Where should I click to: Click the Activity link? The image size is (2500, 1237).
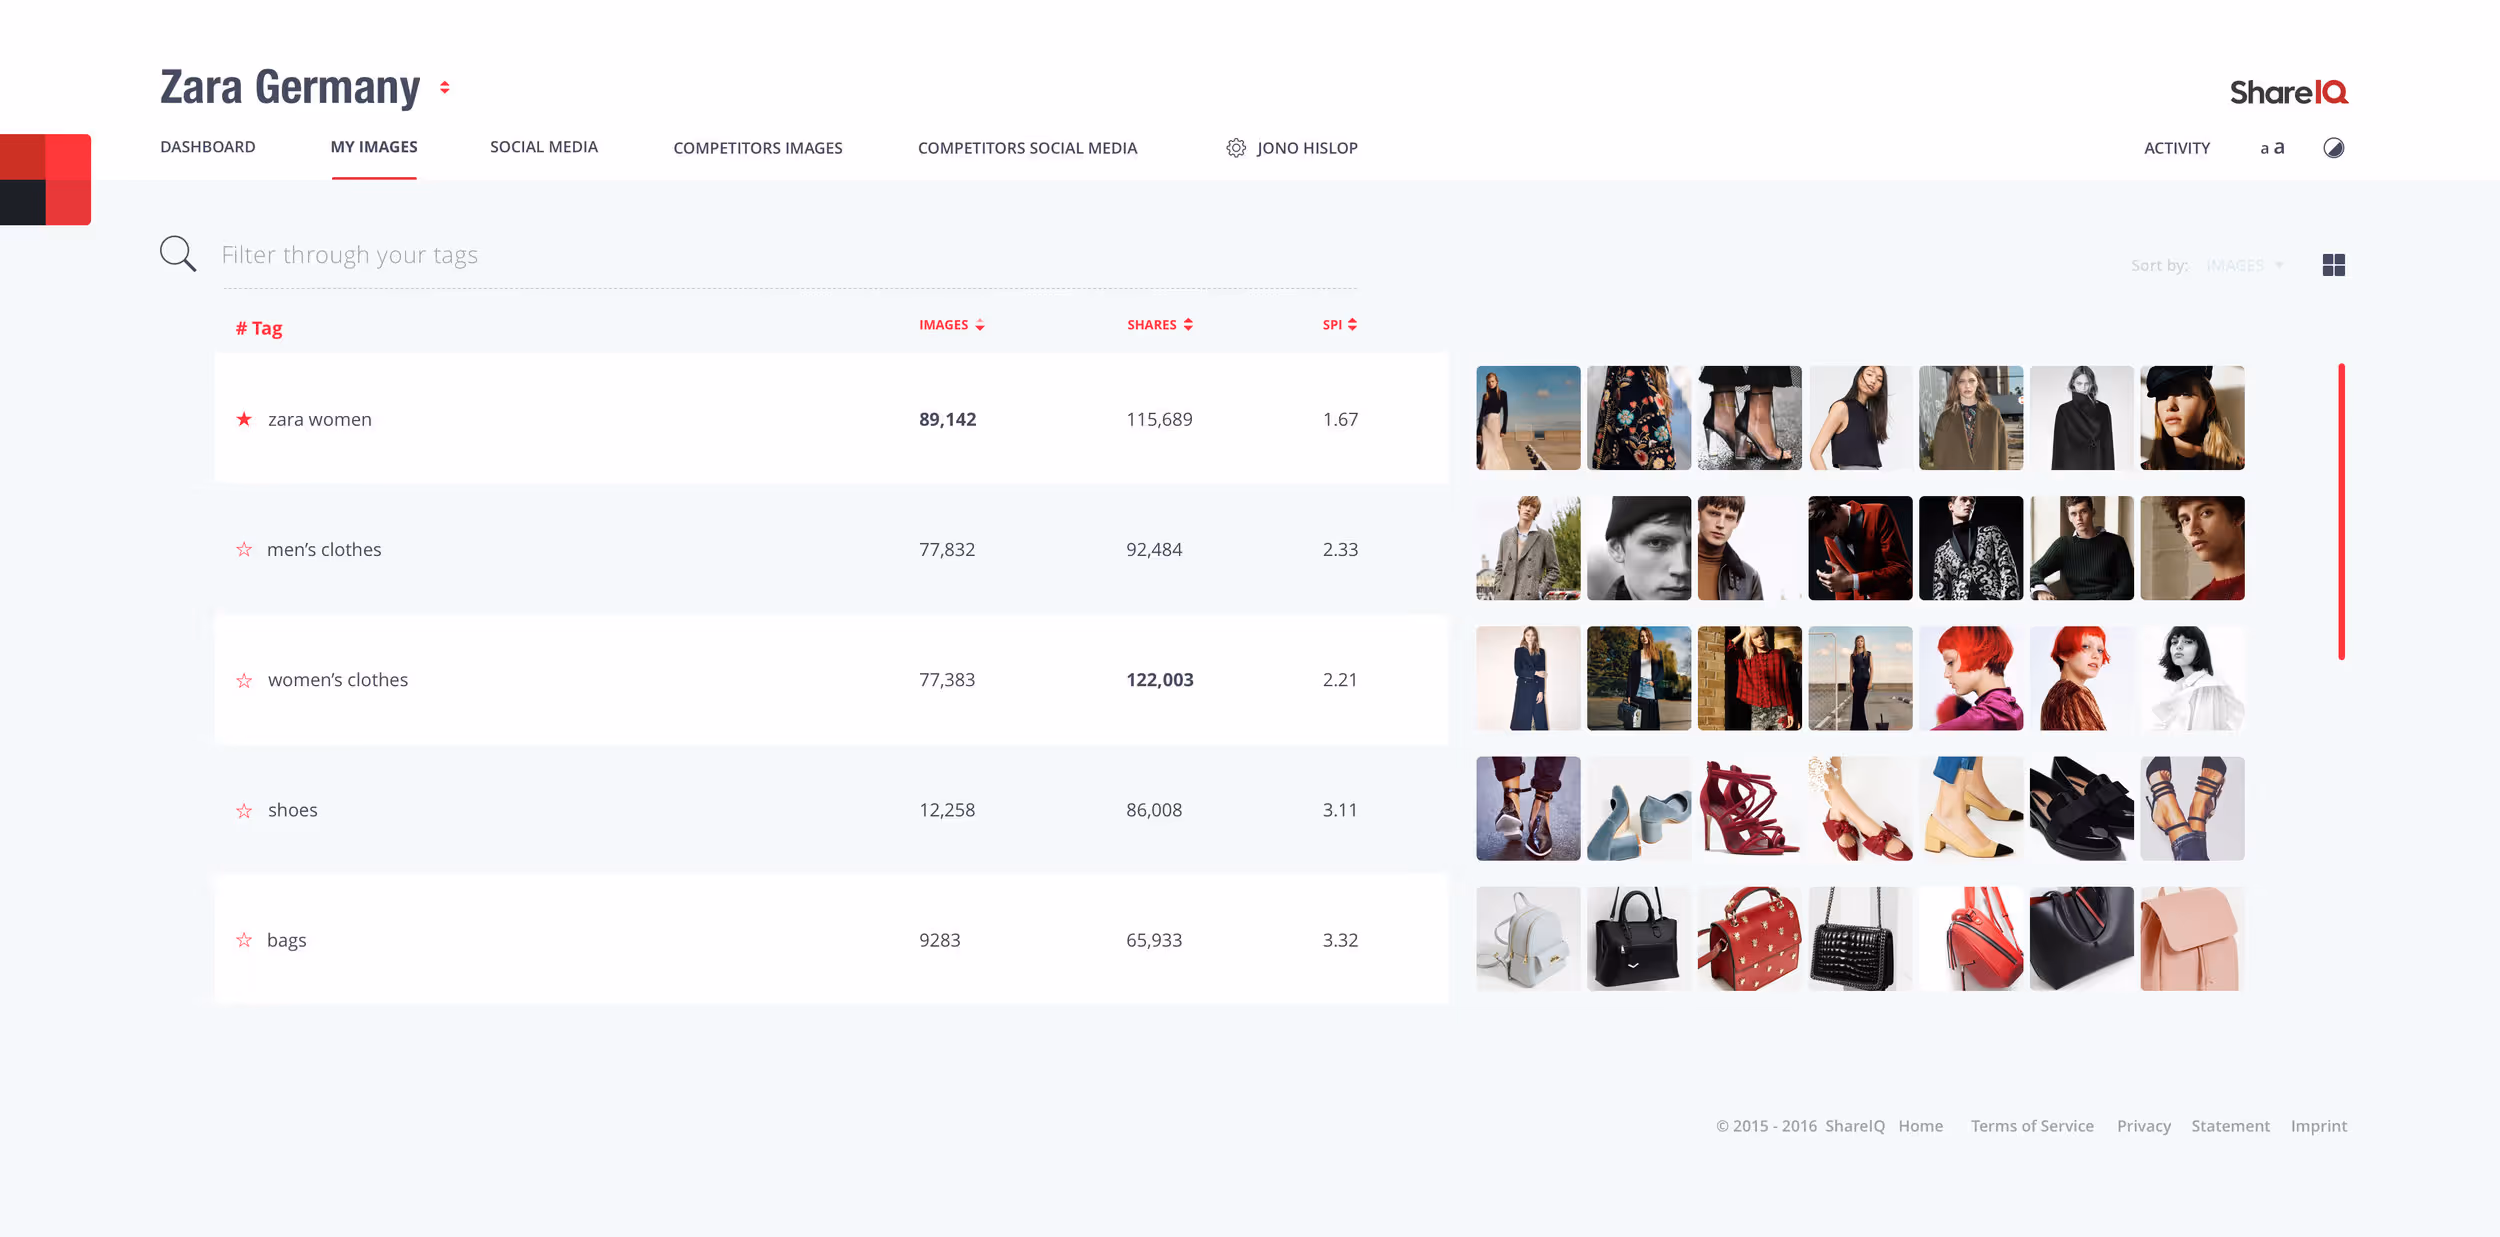[2176, 148]
